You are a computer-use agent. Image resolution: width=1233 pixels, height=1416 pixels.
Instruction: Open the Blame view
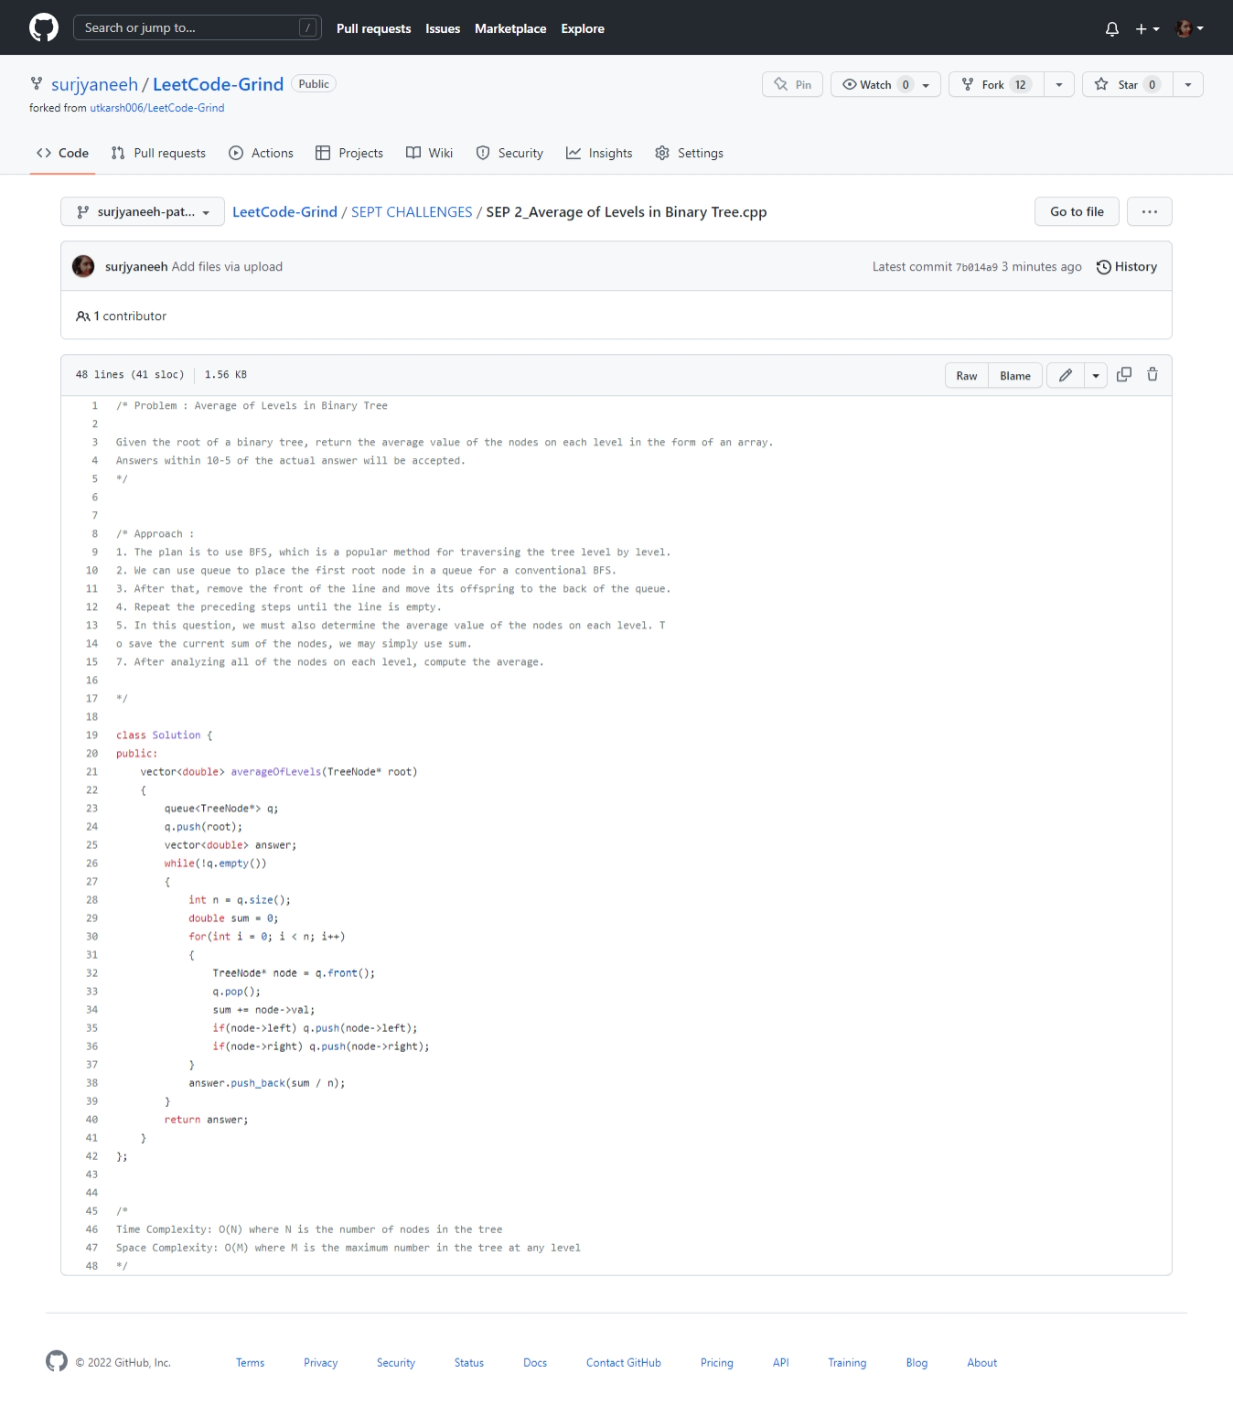(x=1015, y=376)
